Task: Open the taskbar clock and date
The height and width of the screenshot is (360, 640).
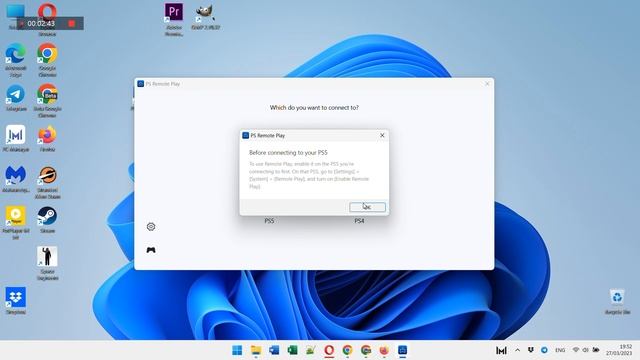Action: 619,350
